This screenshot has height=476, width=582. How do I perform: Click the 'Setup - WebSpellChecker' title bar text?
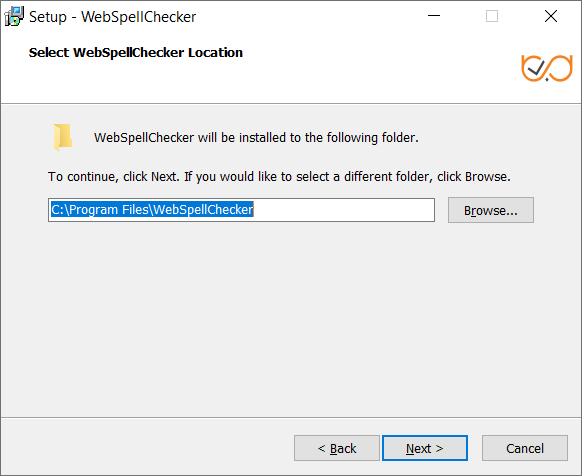[112, 17]
